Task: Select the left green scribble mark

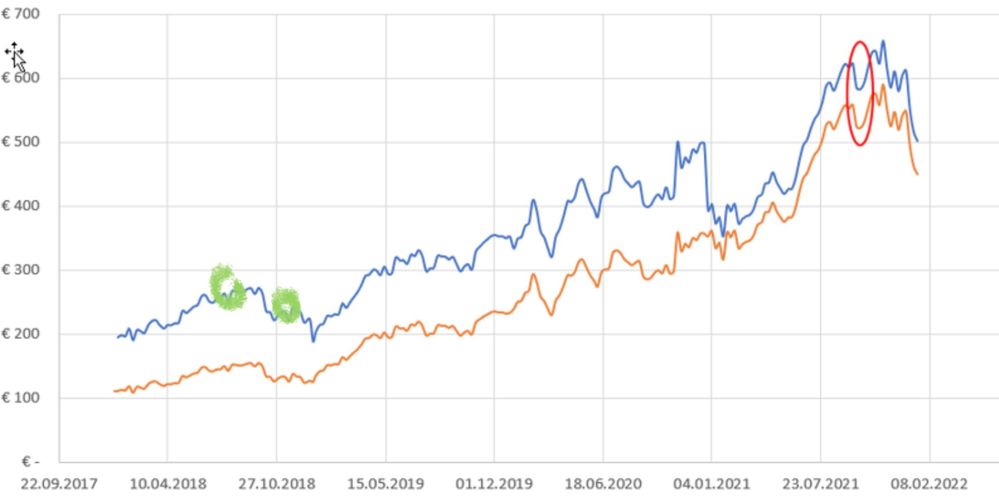Action: pos(227,287)
